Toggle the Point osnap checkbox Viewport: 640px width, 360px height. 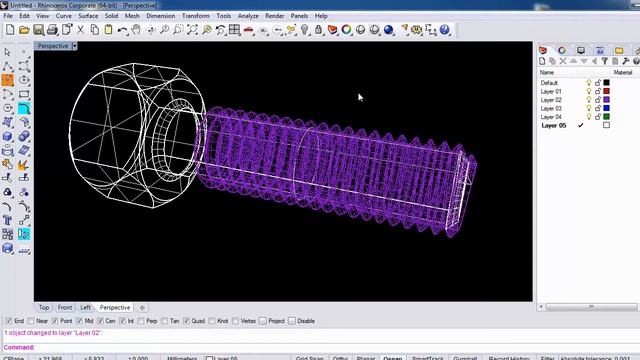click(x=55, y=321)
